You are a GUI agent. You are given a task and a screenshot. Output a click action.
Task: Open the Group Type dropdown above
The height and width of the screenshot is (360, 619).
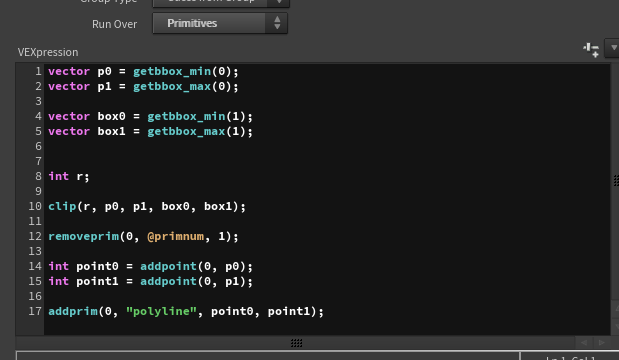pyautogui.click(x=221, y=3)
